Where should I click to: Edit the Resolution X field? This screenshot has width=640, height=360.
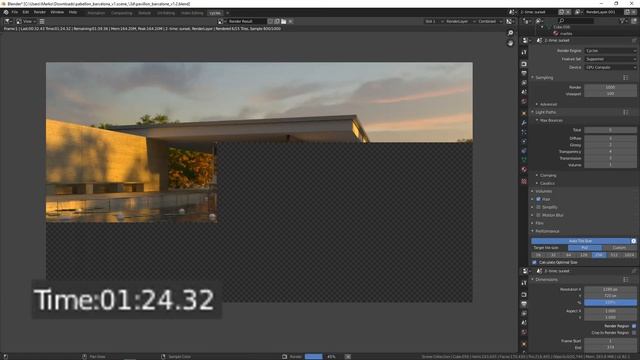(x=610, y=289)
